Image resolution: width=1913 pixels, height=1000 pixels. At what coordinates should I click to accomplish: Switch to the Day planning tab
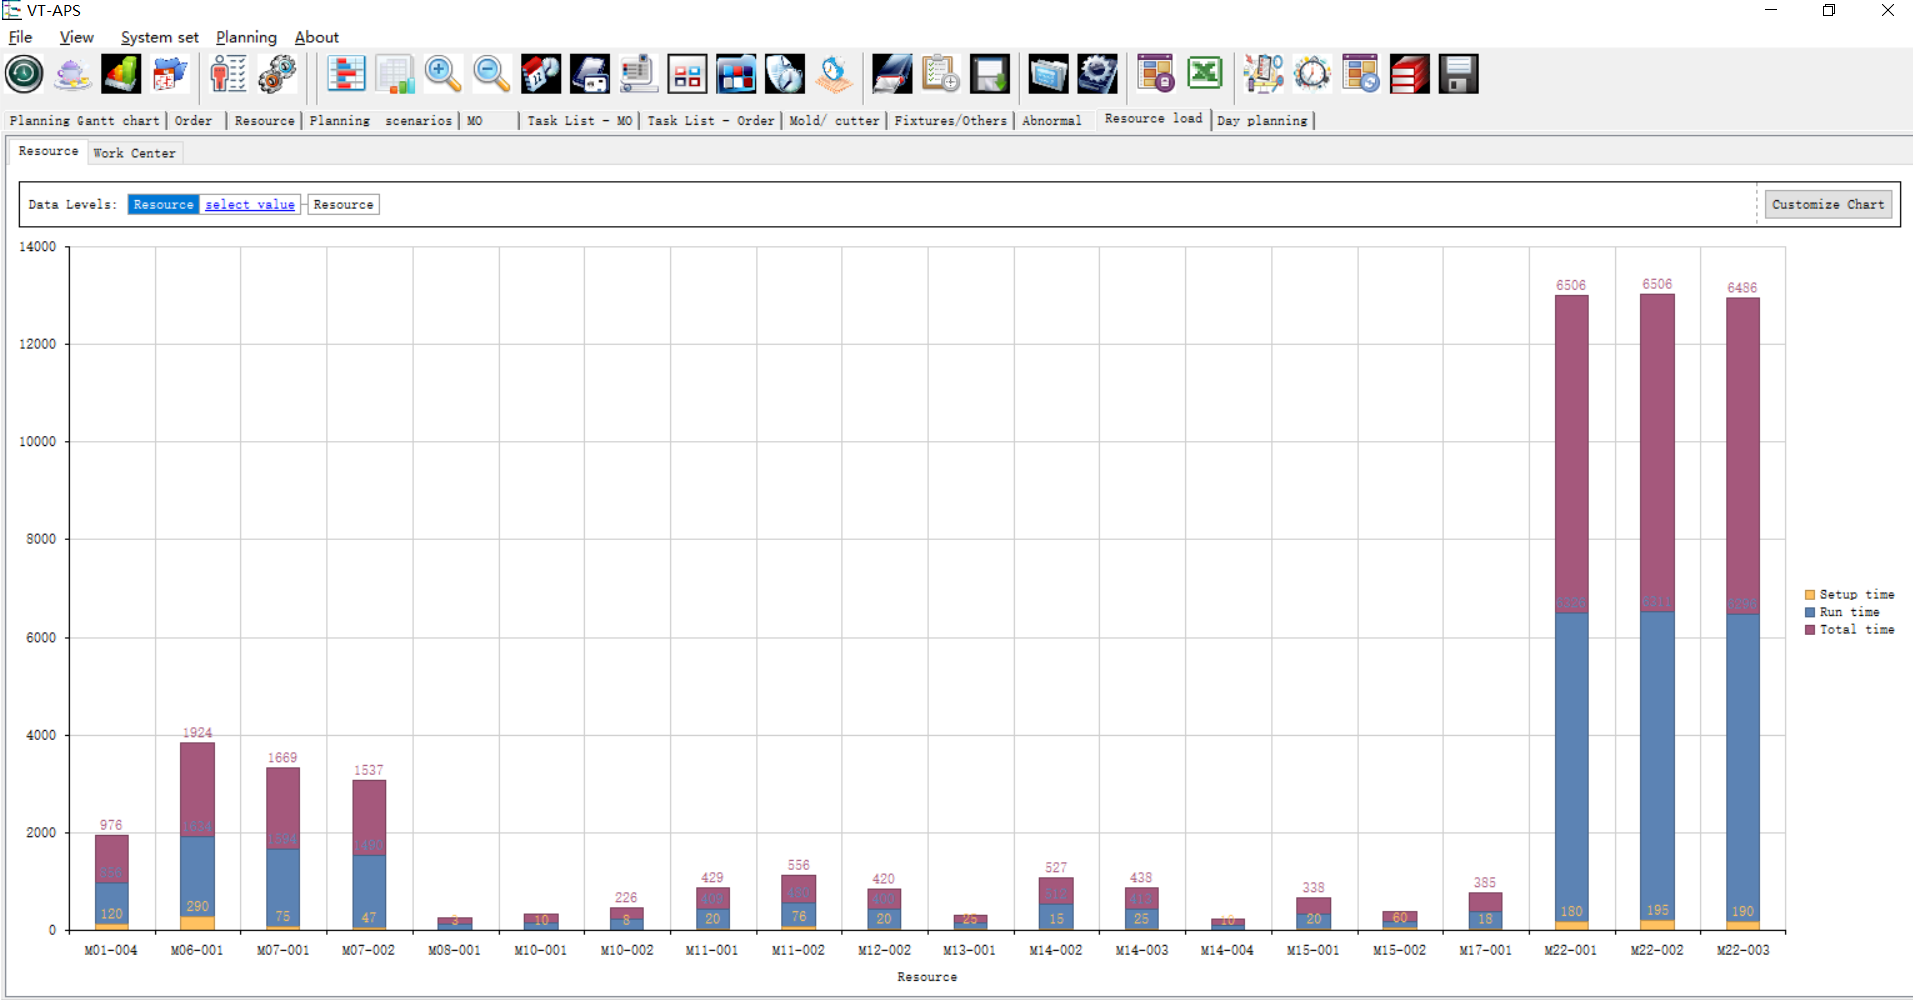click(1262, 121)
